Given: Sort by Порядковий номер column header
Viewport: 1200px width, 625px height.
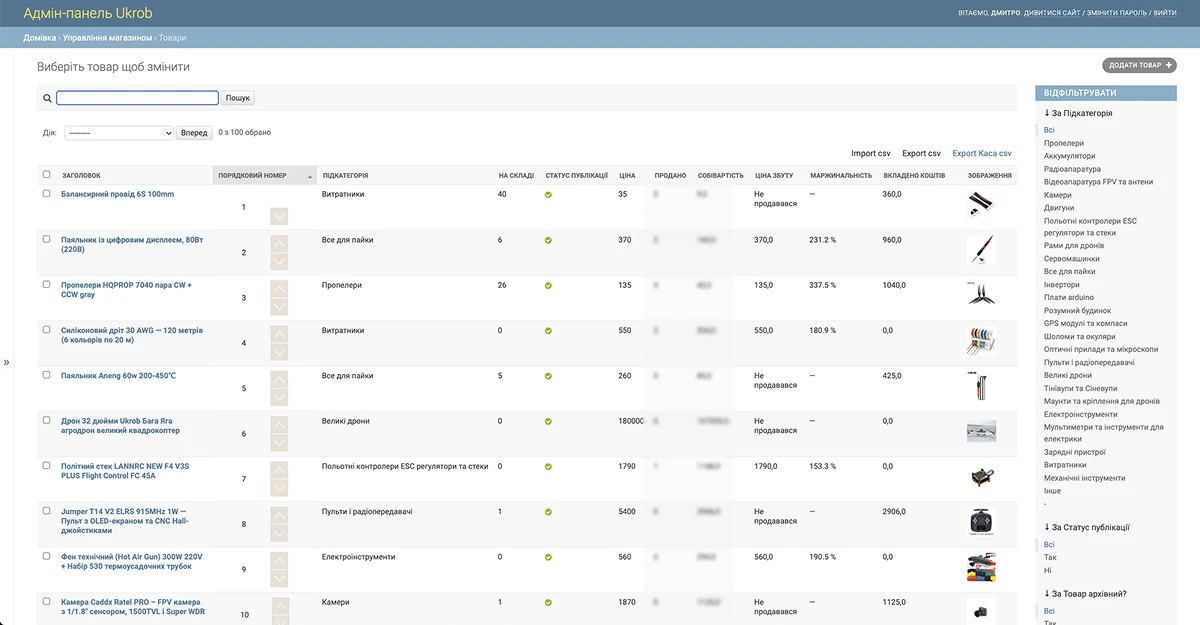Looking at the screenshot, I should [x=252, y=176].
